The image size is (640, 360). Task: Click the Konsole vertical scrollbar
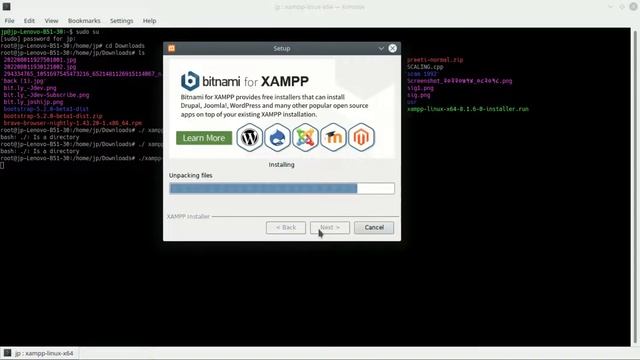pos(635,187)
